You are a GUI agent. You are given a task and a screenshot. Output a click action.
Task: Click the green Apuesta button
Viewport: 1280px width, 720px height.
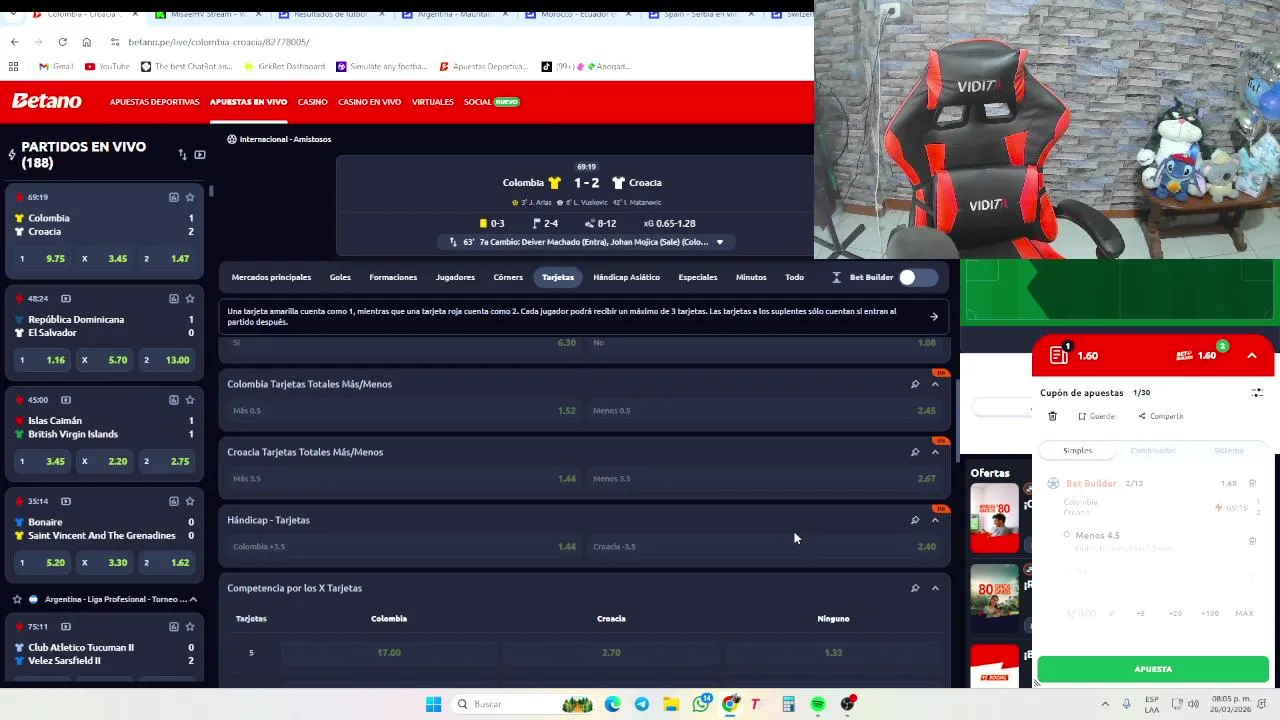pyautogui.click(x=1153, y=669)
